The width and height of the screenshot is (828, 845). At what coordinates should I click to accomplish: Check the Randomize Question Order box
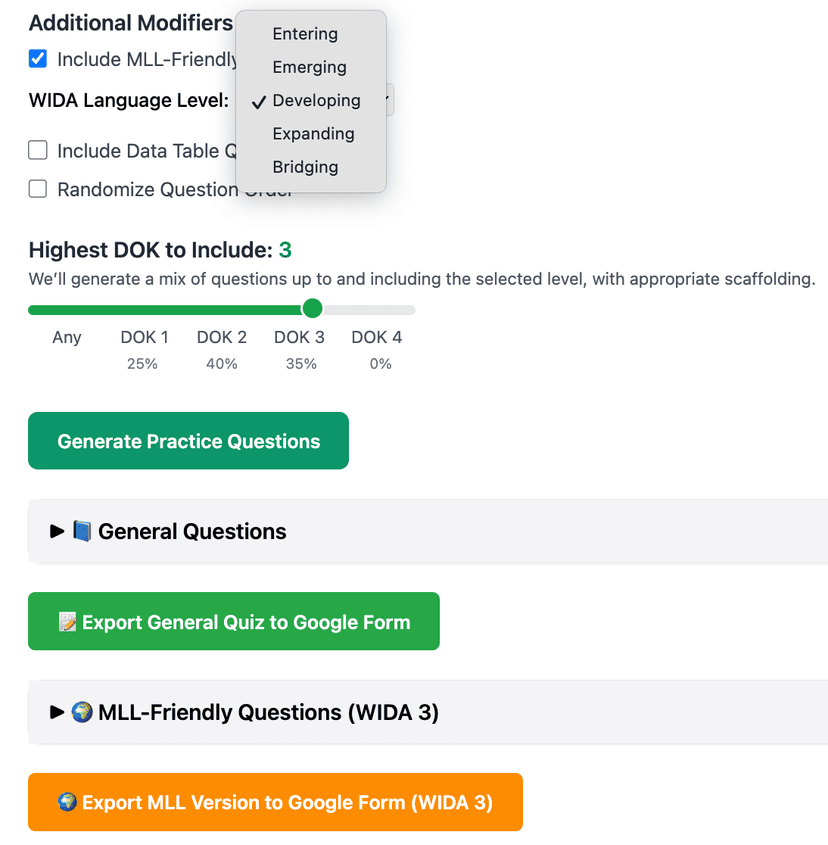(38, 189)
